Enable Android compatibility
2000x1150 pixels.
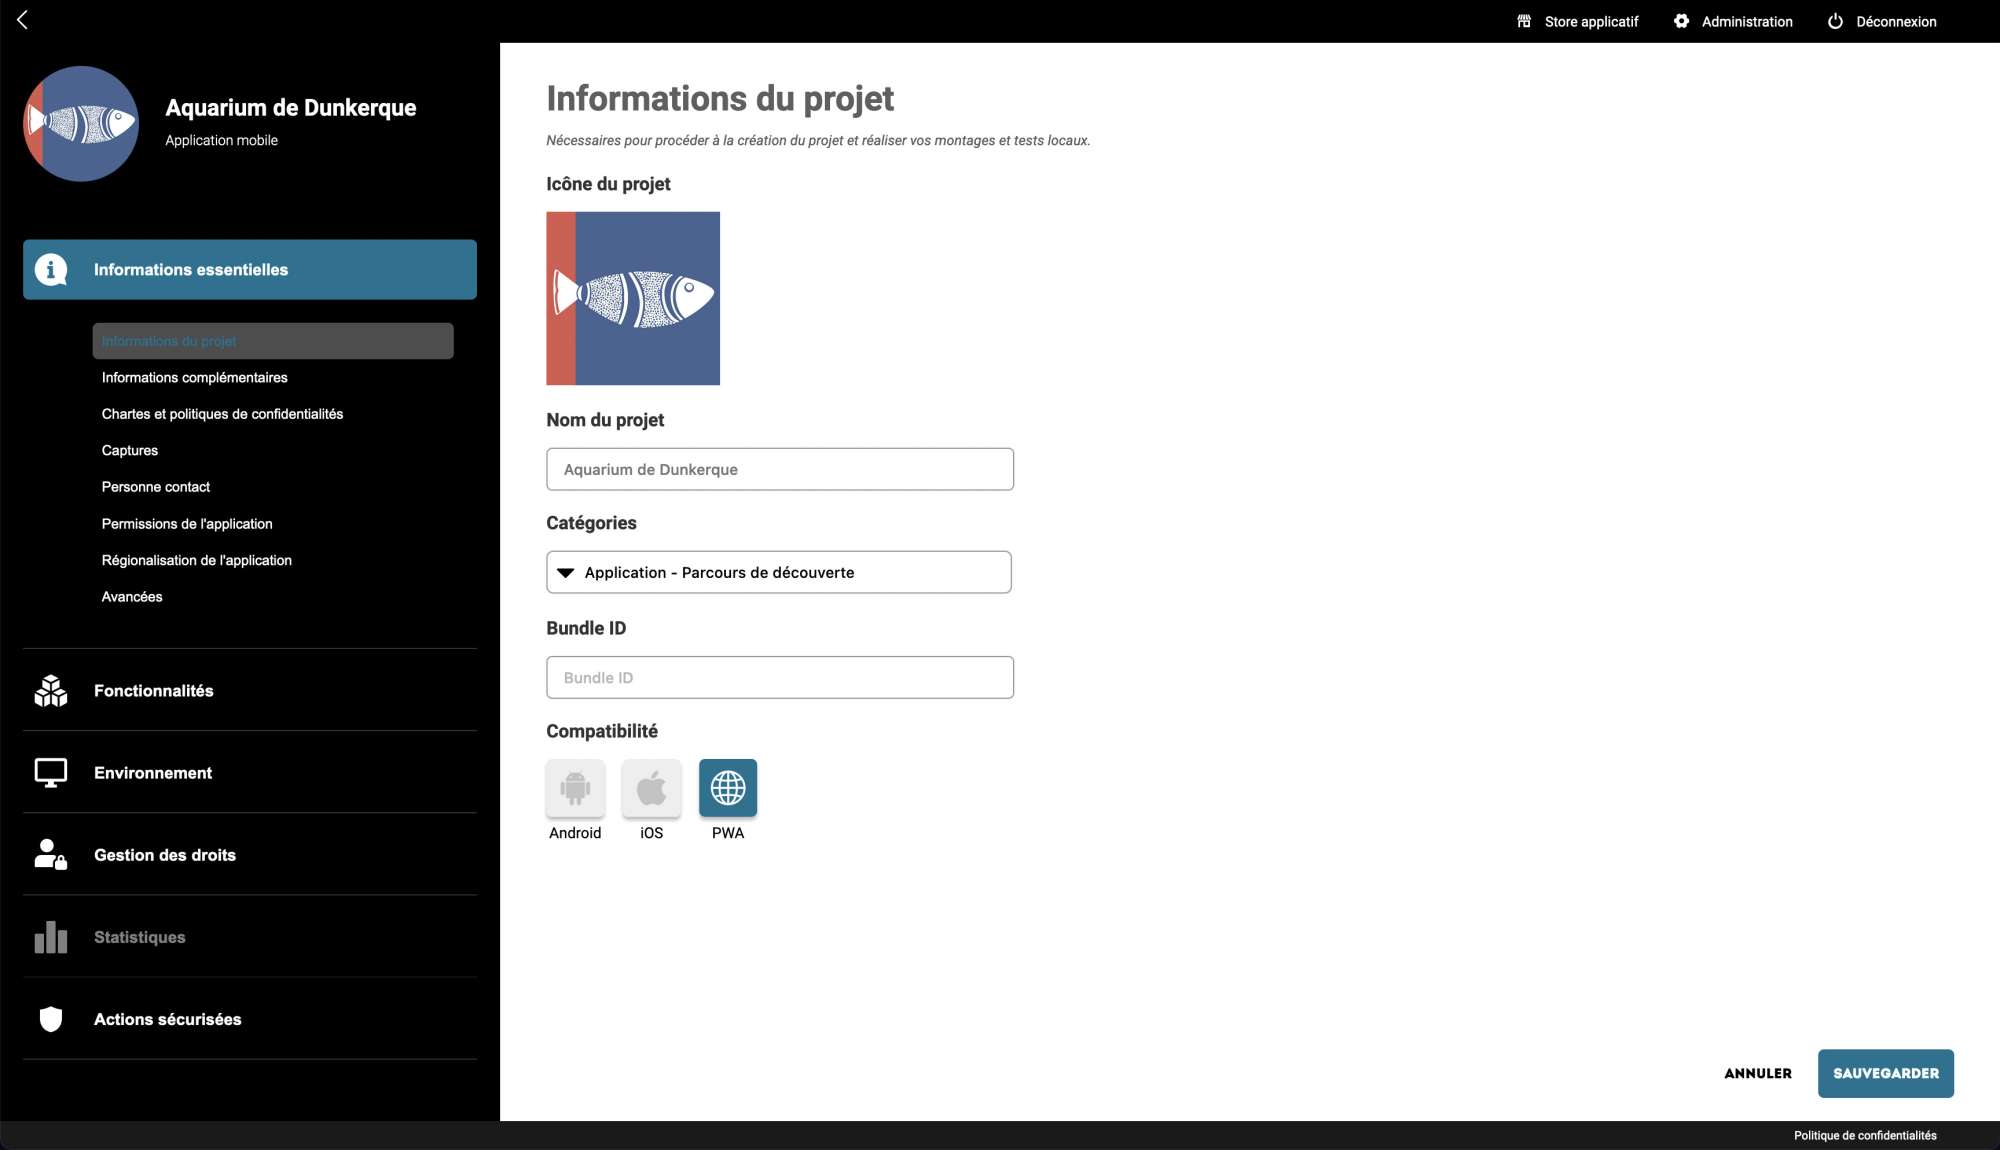click(x=575, y=788)
